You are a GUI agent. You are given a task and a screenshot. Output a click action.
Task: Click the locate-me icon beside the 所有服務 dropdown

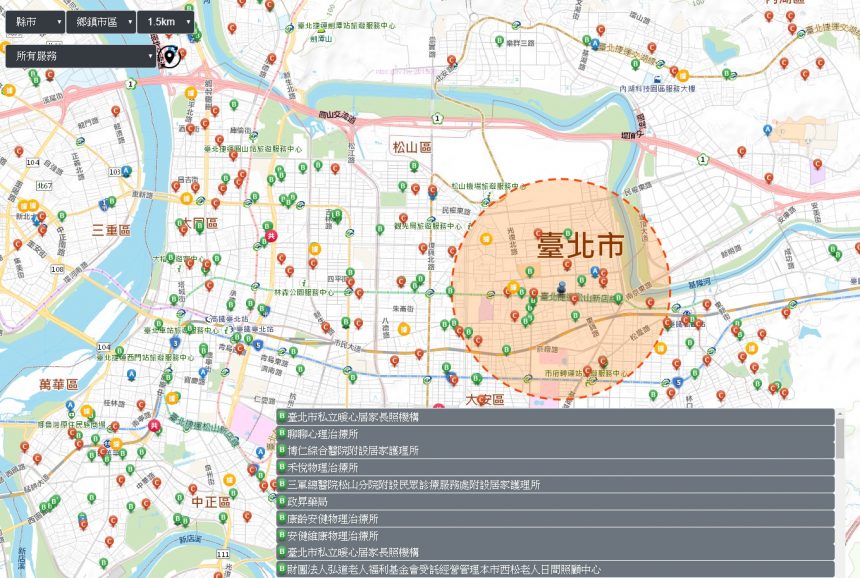pos(170,55)
